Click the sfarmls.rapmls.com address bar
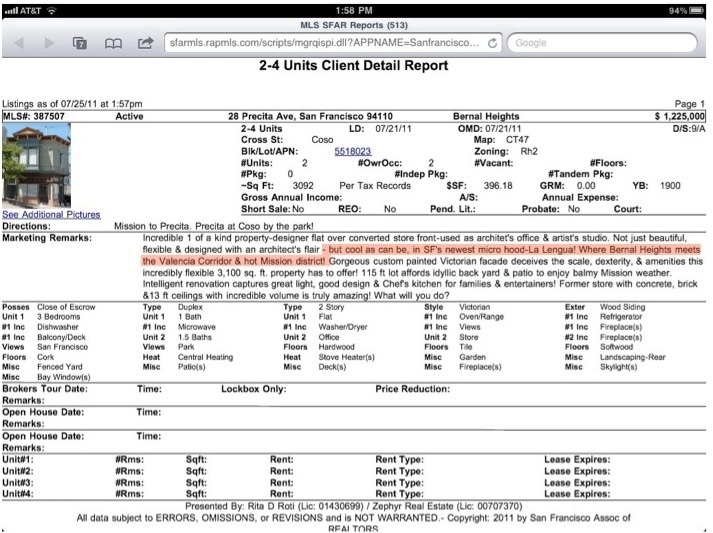 320,44
